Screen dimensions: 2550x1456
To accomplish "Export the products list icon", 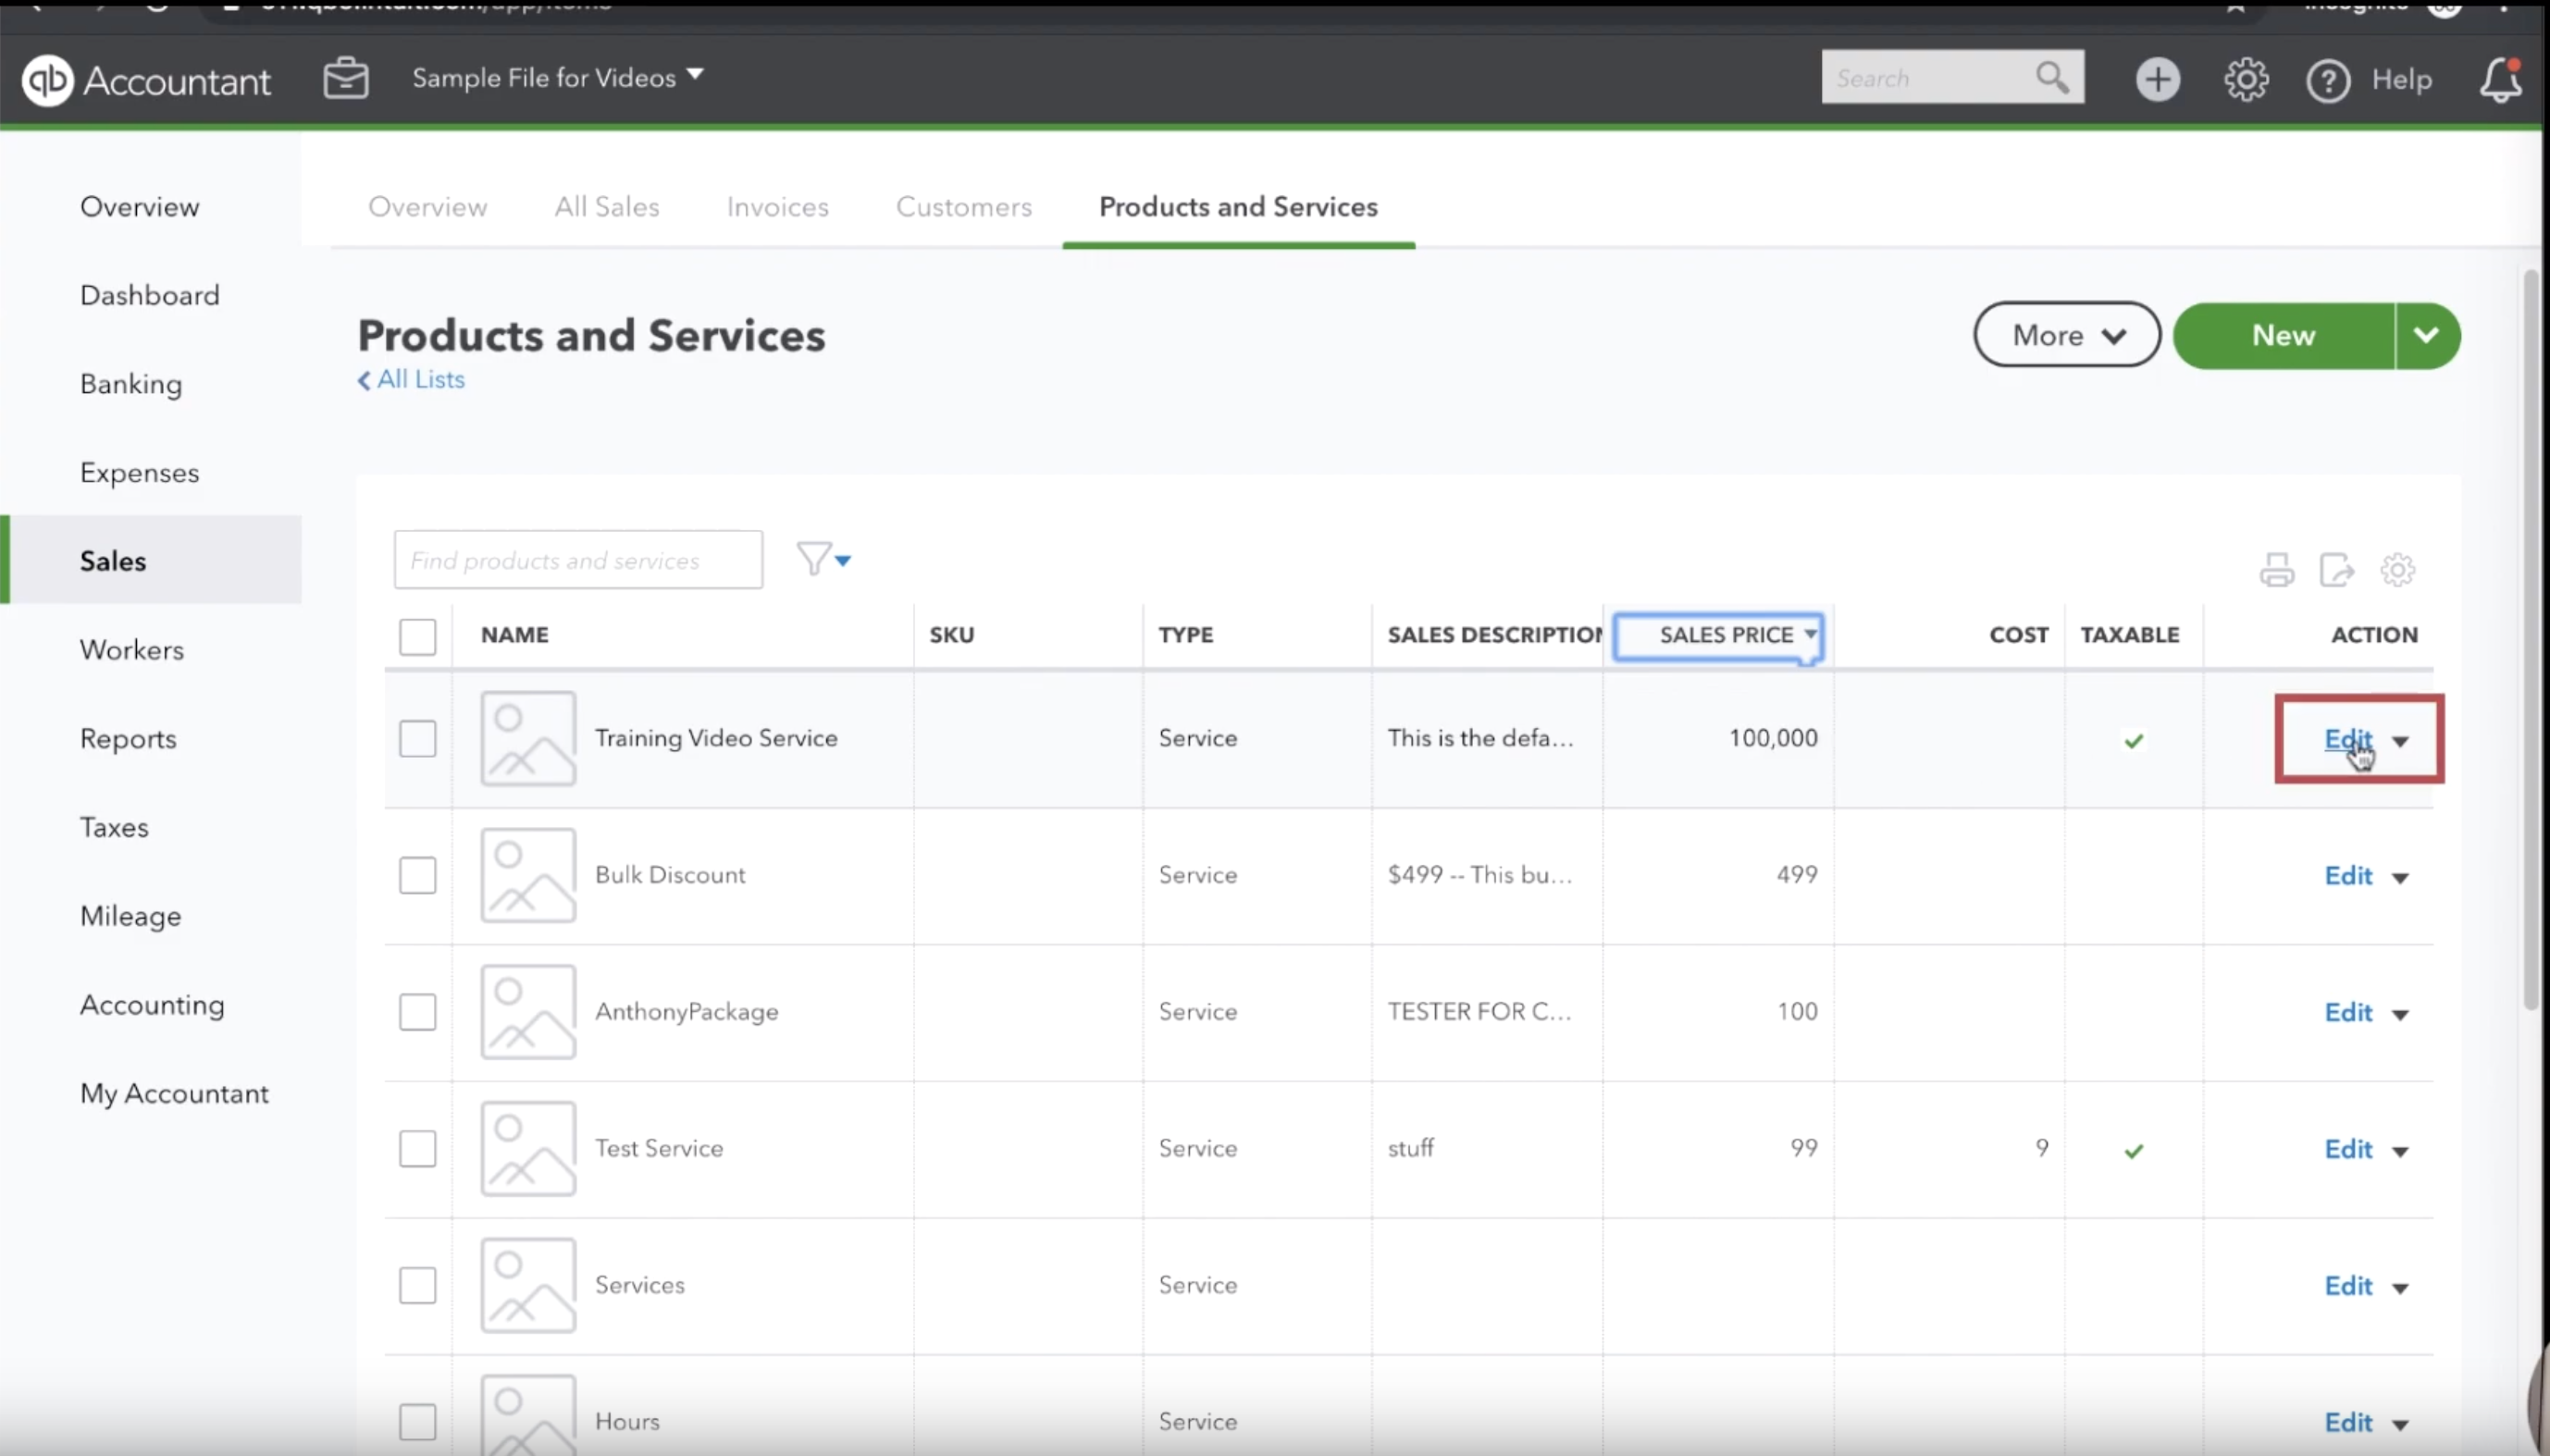I will (x=2336, y=570).
